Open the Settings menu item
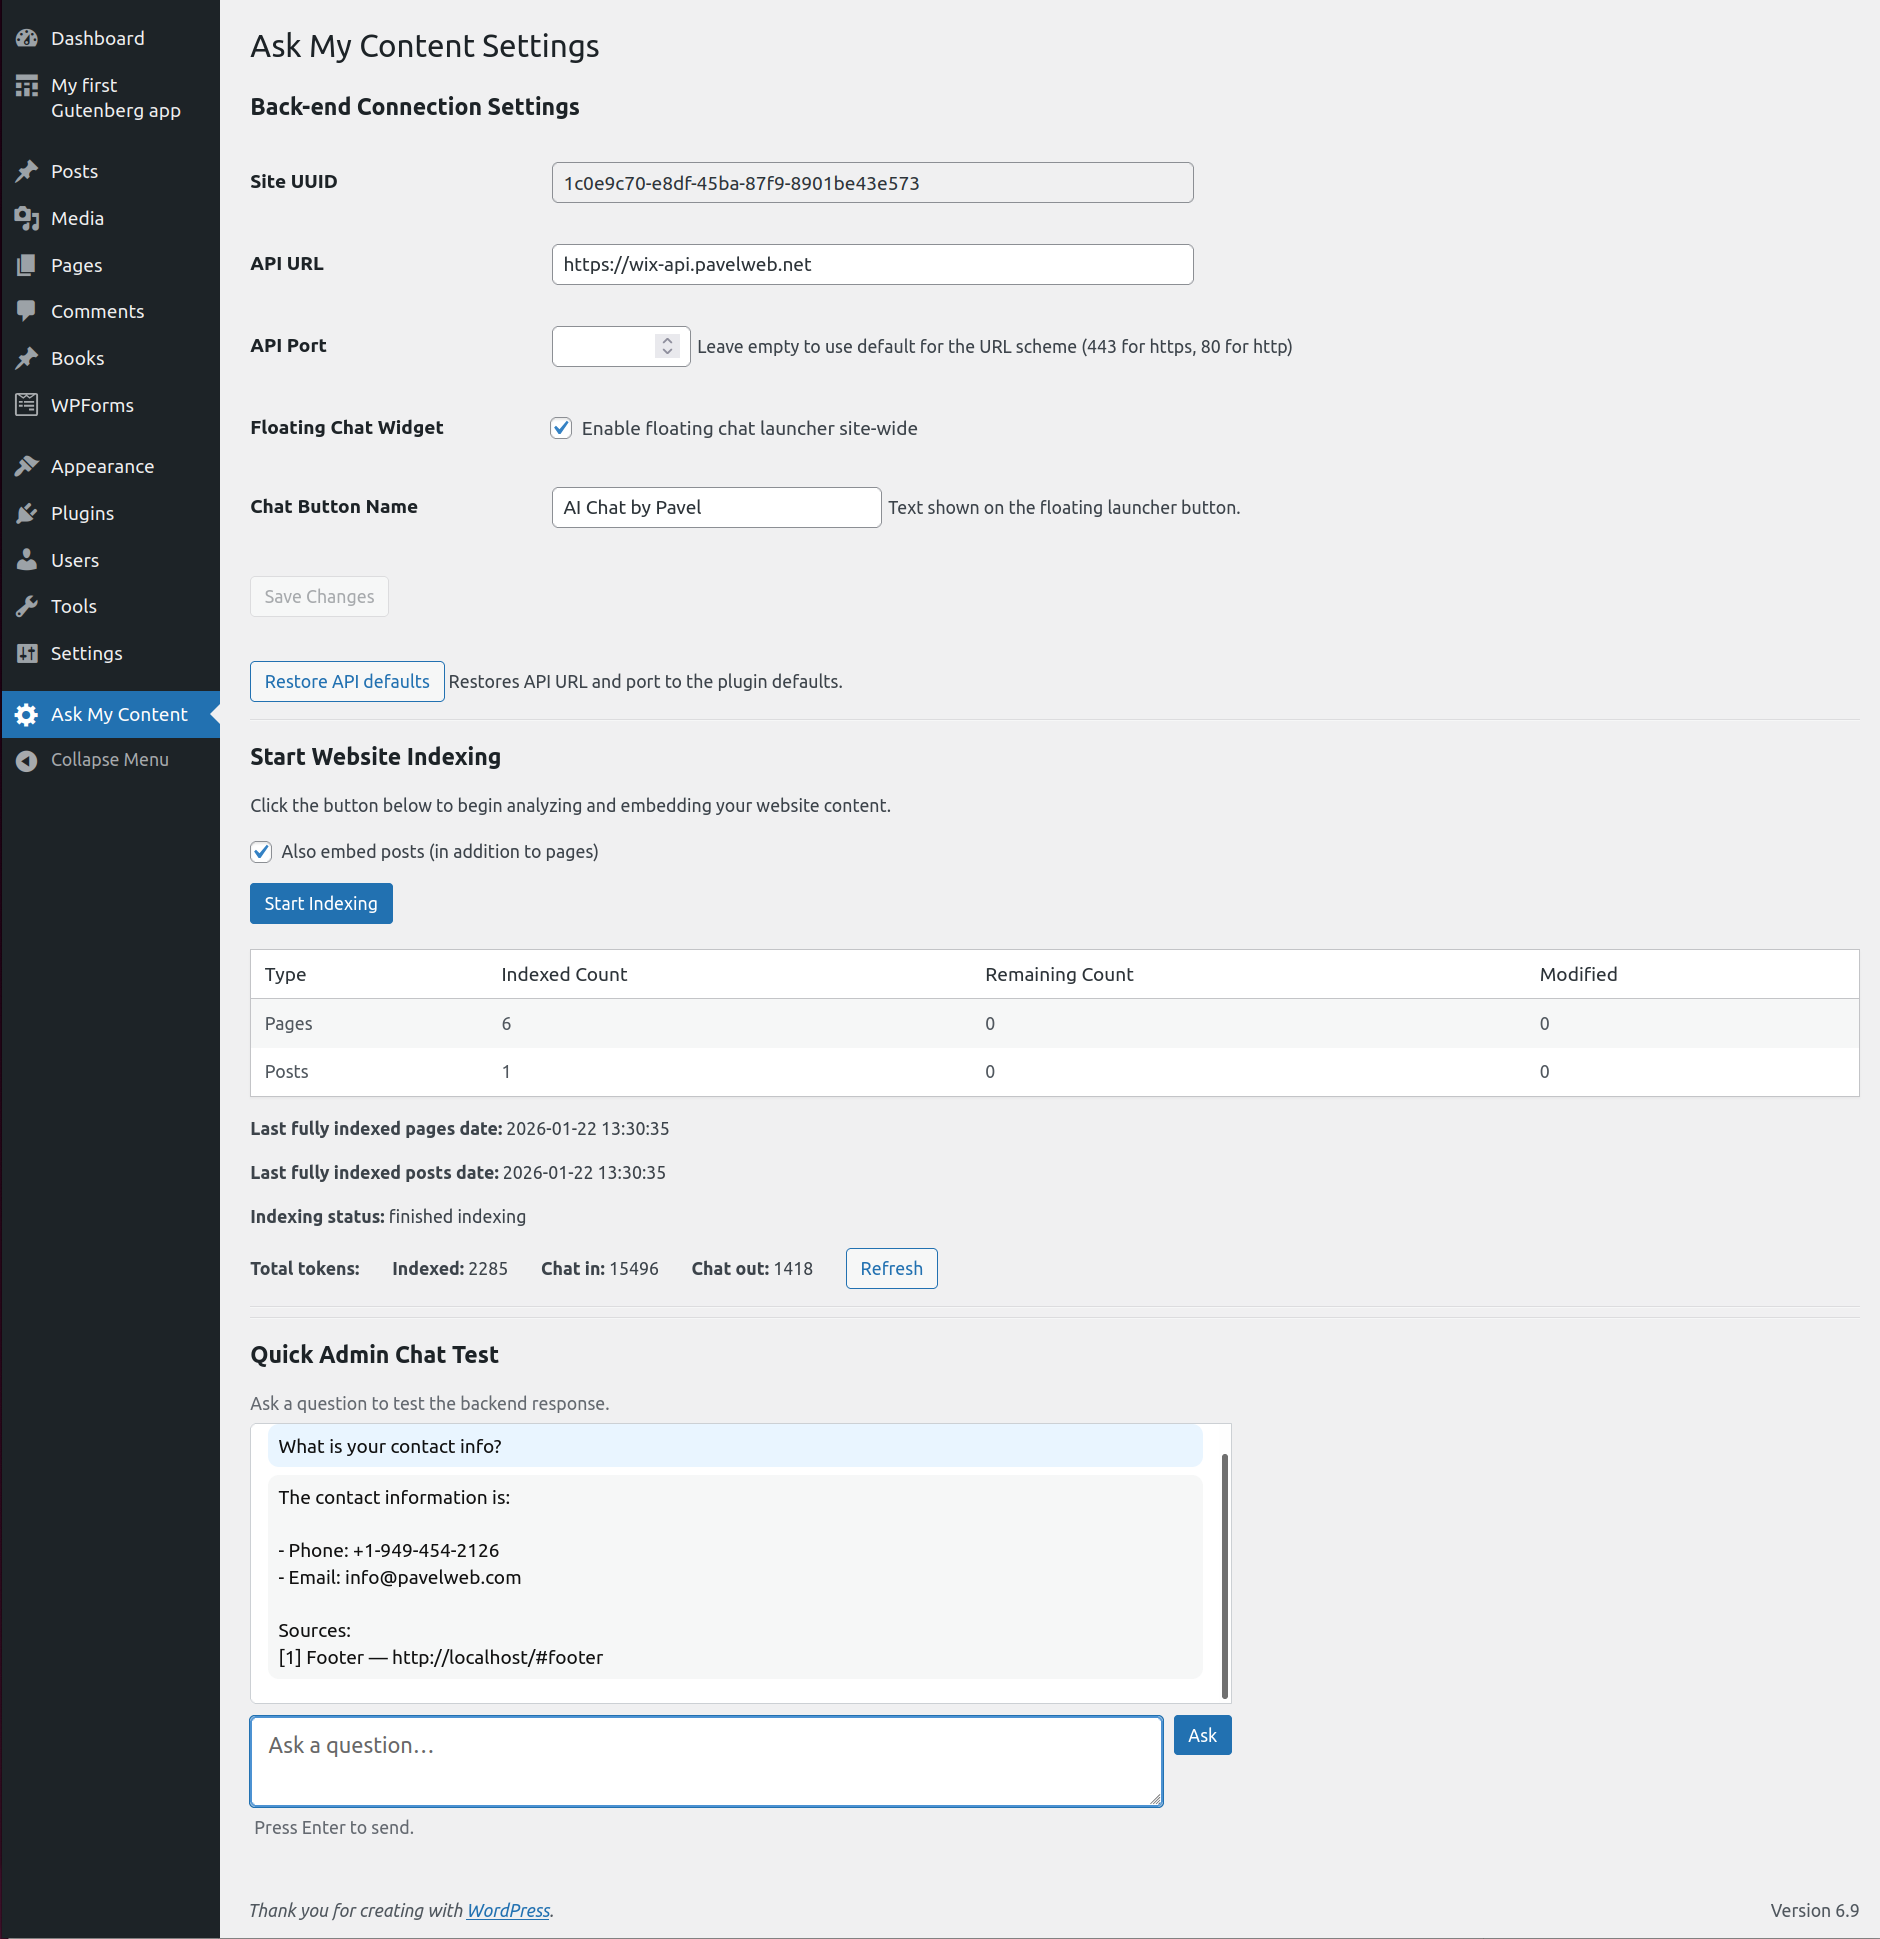Screen dimensions: 1880x1939 pyautogui.click(x=86, y=654)
